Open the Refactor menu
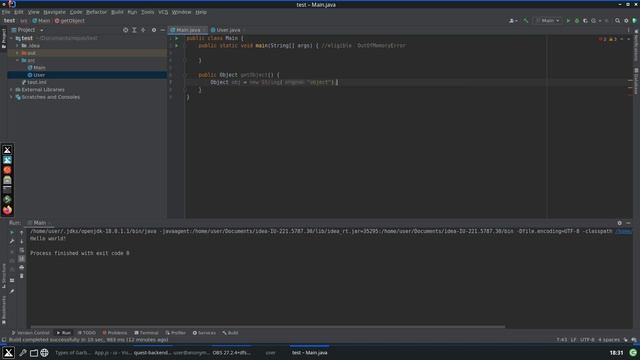Image resolution: width=640 pixels, height=360 pixels. point(96,12)
